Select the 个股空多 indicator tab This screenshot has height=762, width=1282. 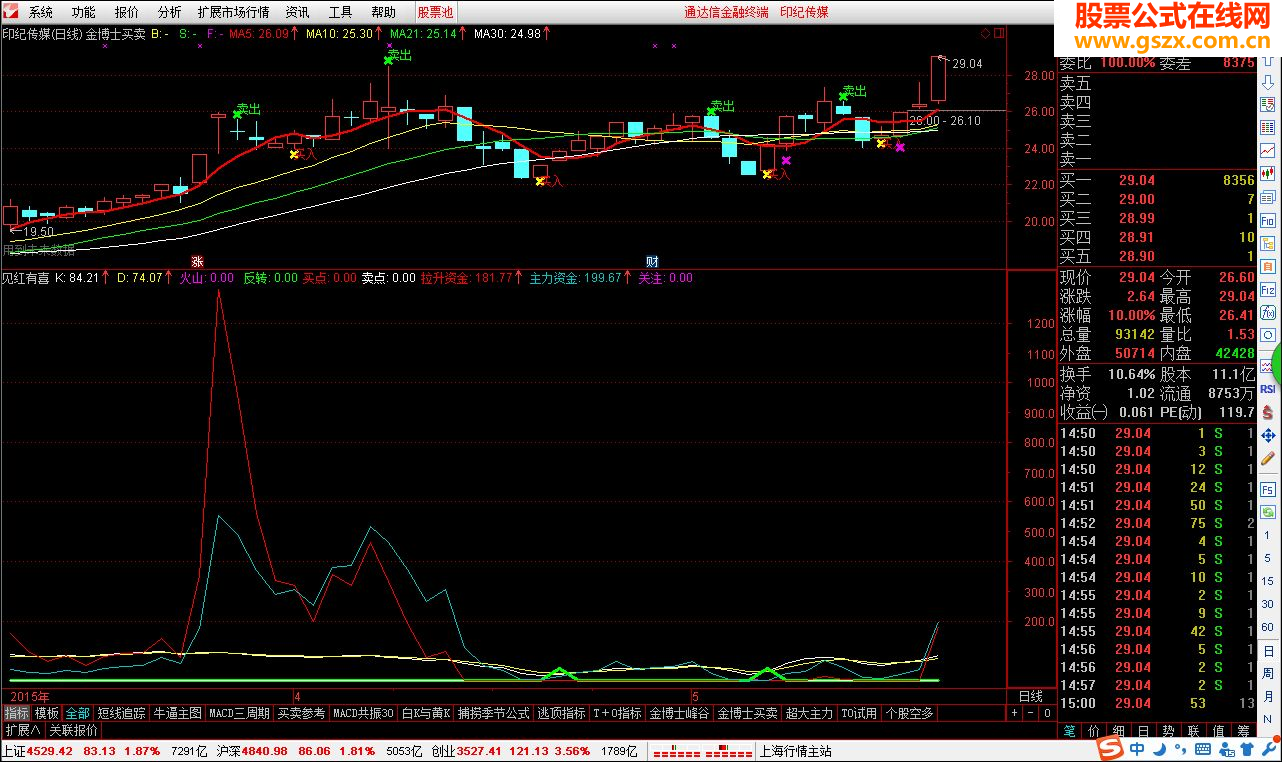point(909,713)
